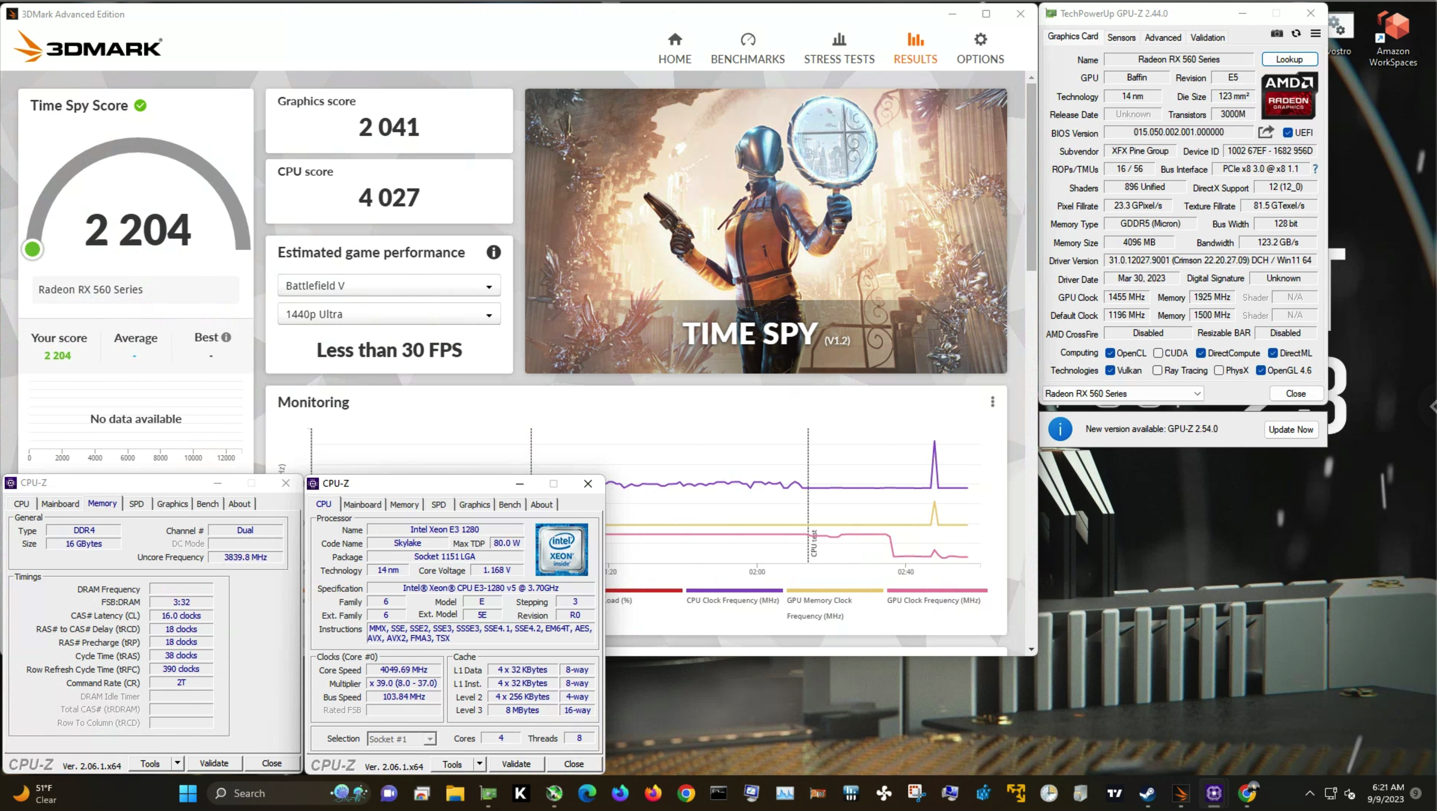Image resolution: width=1437 pixels, height=811 pixels.
Task: Toggle the Vulkan checkbox
Action: 1110,371
